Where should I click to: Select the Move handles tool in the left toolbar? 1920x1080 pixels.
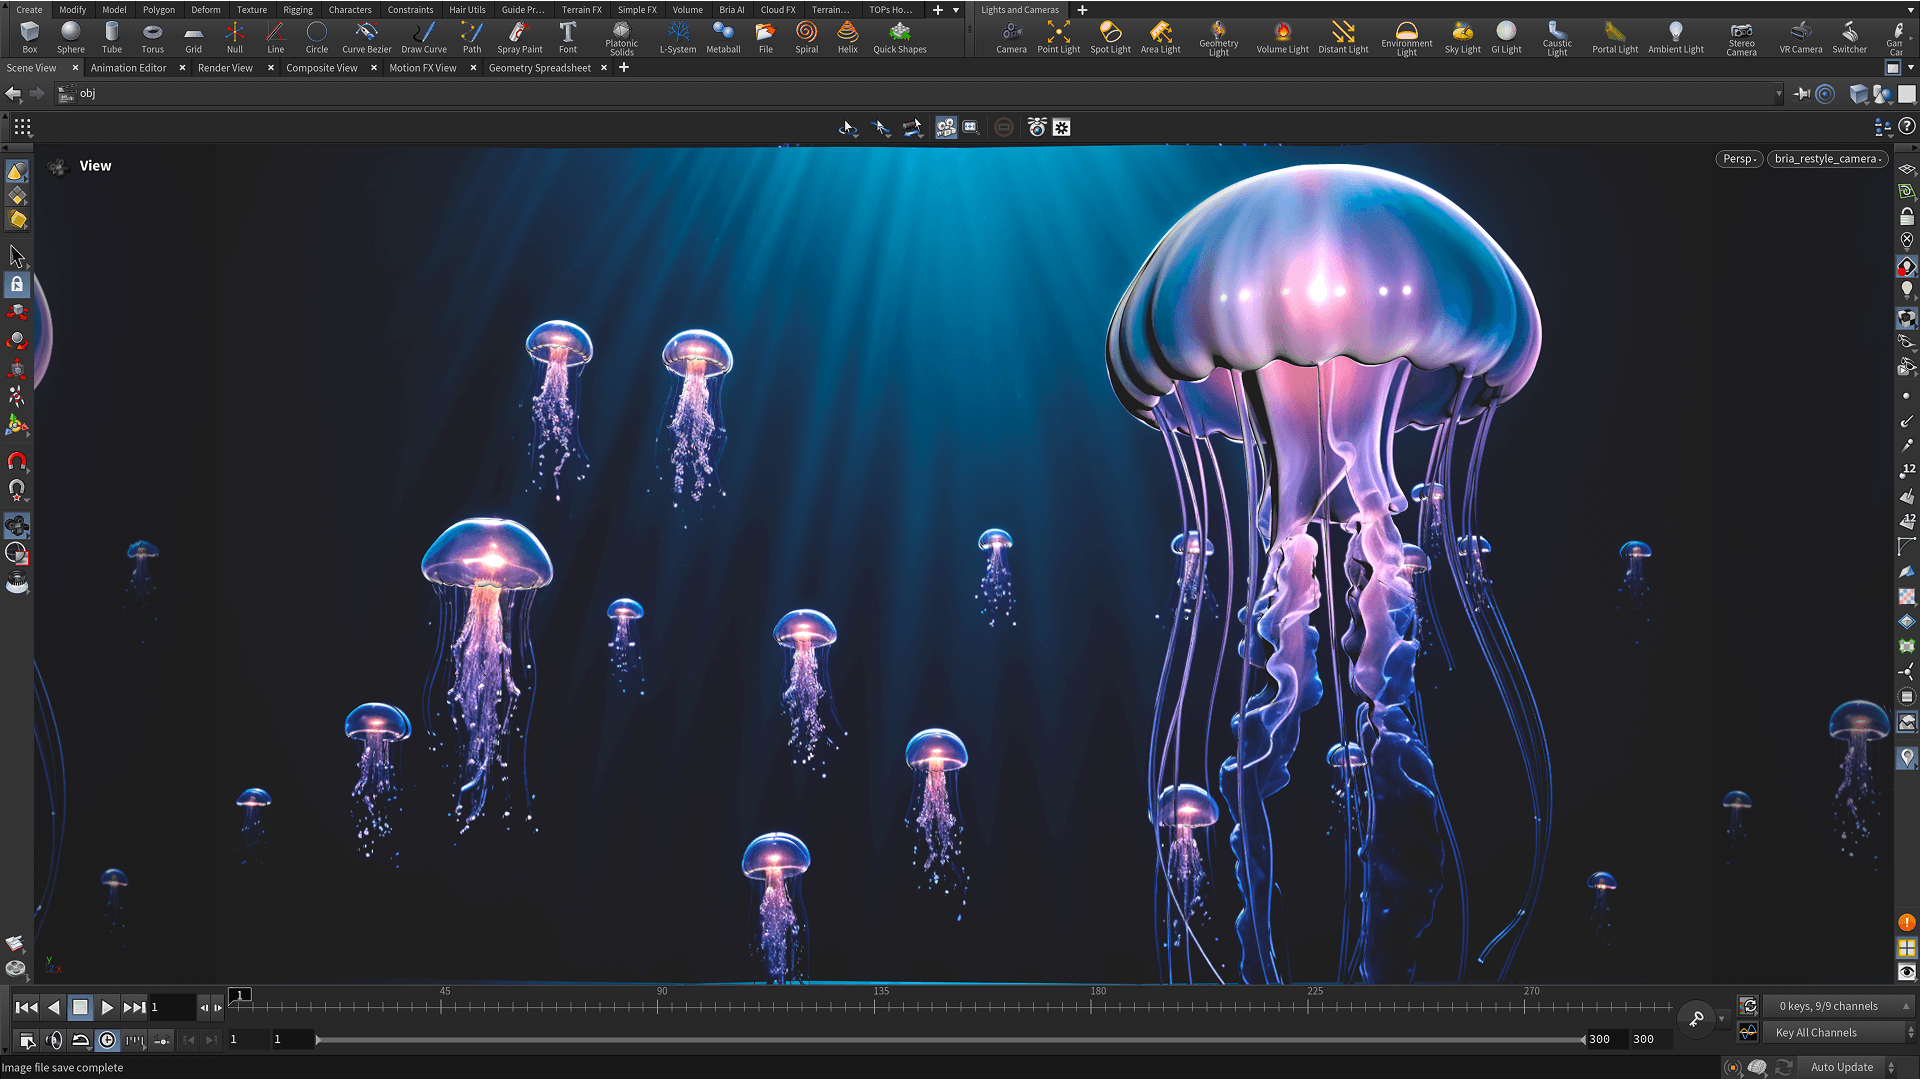[17, 311]
